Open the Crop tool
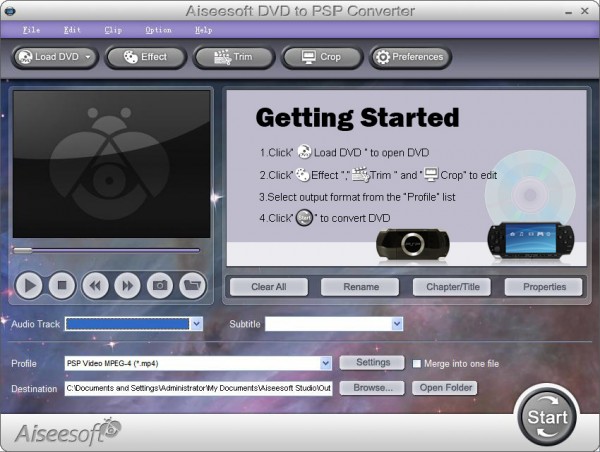The width and height of the screenshot is (600, 452). tap(321, 57)
